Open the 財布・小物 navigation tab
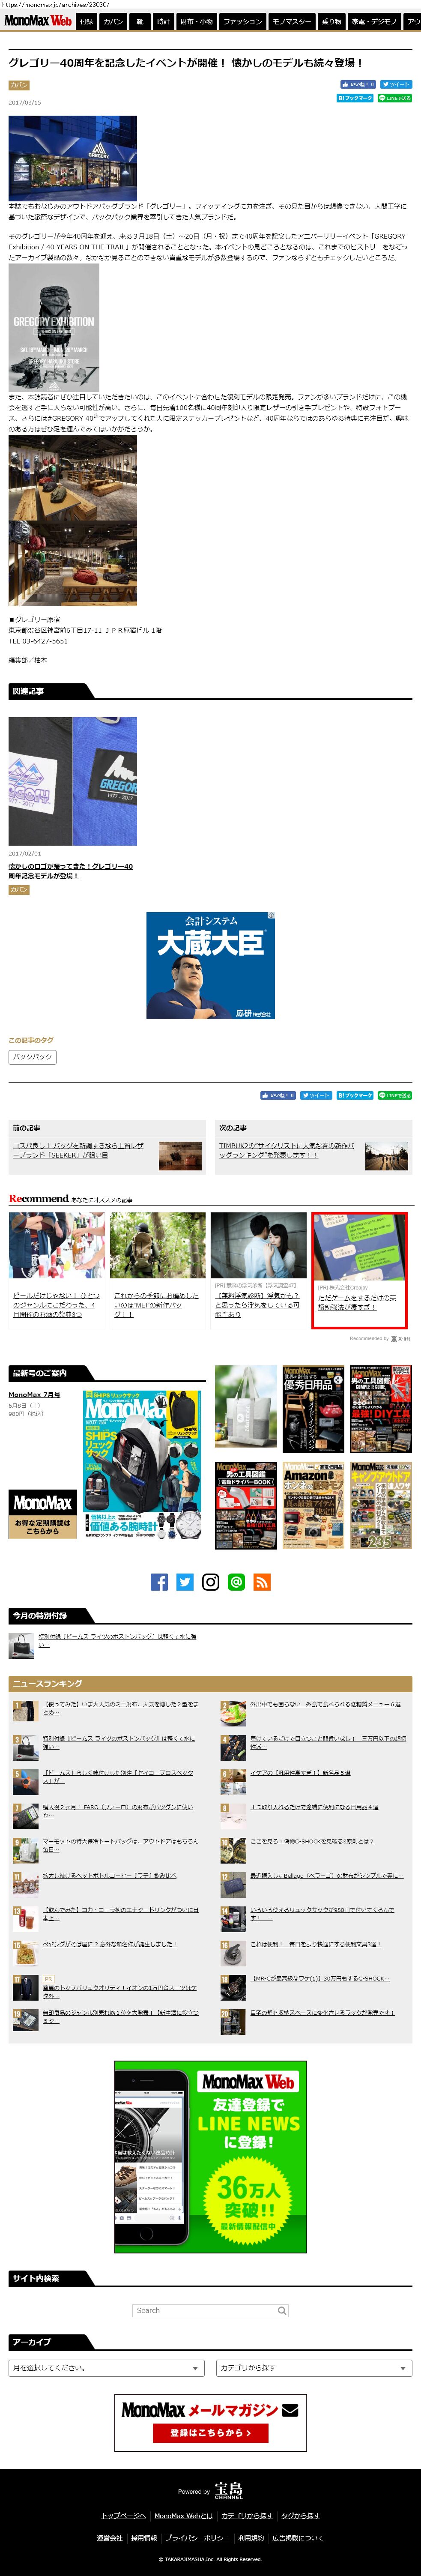Image resolution: width=421 pixels, height=2576 pixels. tap(196, 21)
